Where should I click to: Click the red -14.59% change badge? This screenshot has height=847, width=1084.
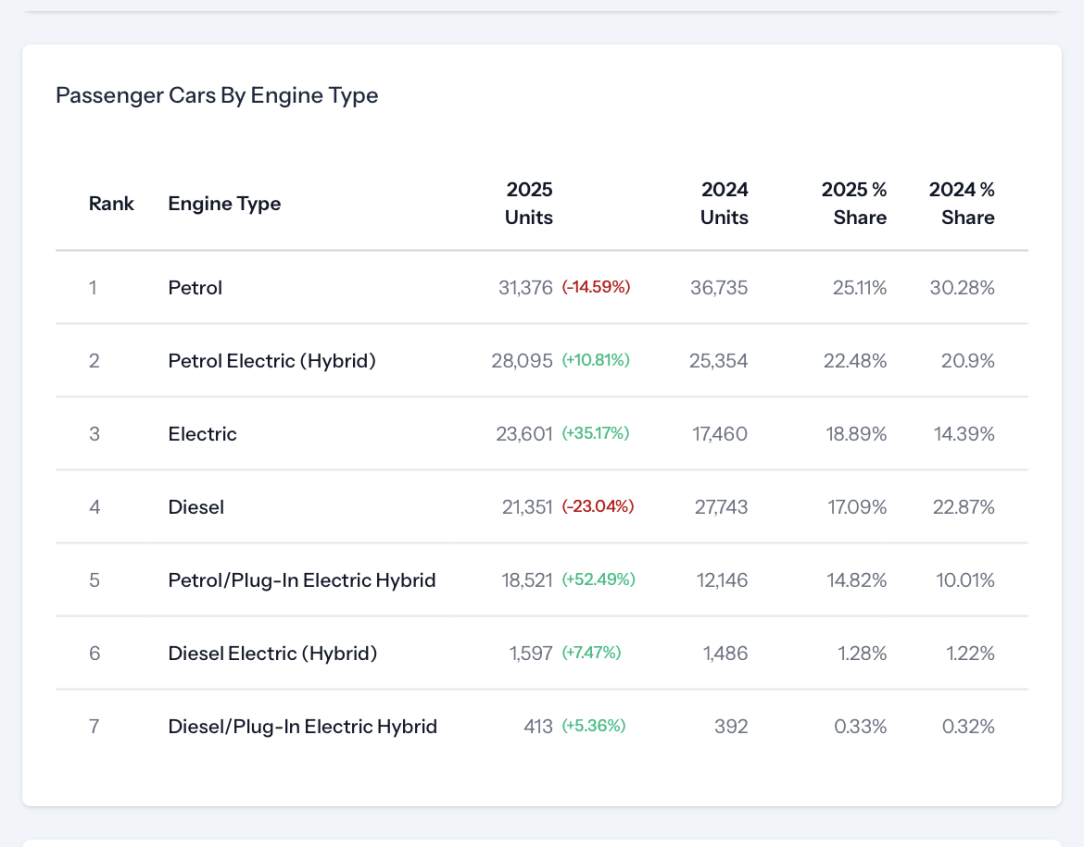click(x=596, y=287)
